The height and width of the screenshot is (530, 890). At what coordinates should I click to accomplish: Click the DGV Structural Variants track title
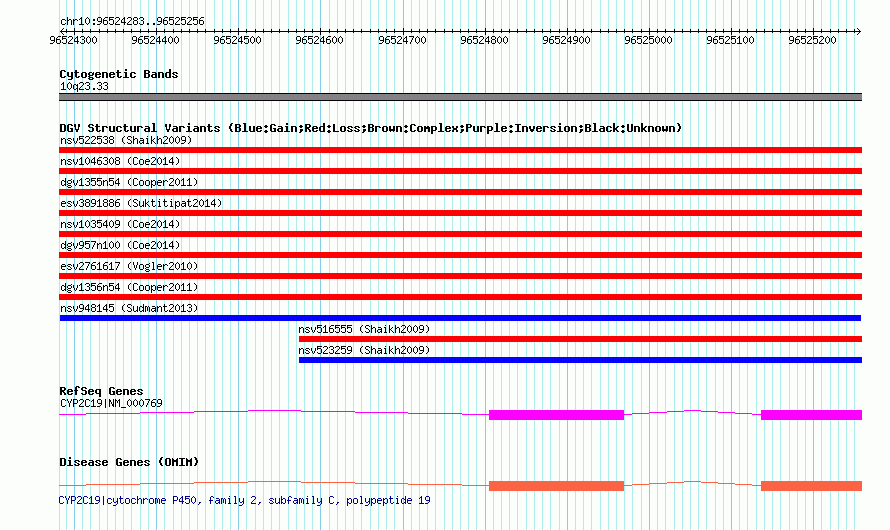371,128
